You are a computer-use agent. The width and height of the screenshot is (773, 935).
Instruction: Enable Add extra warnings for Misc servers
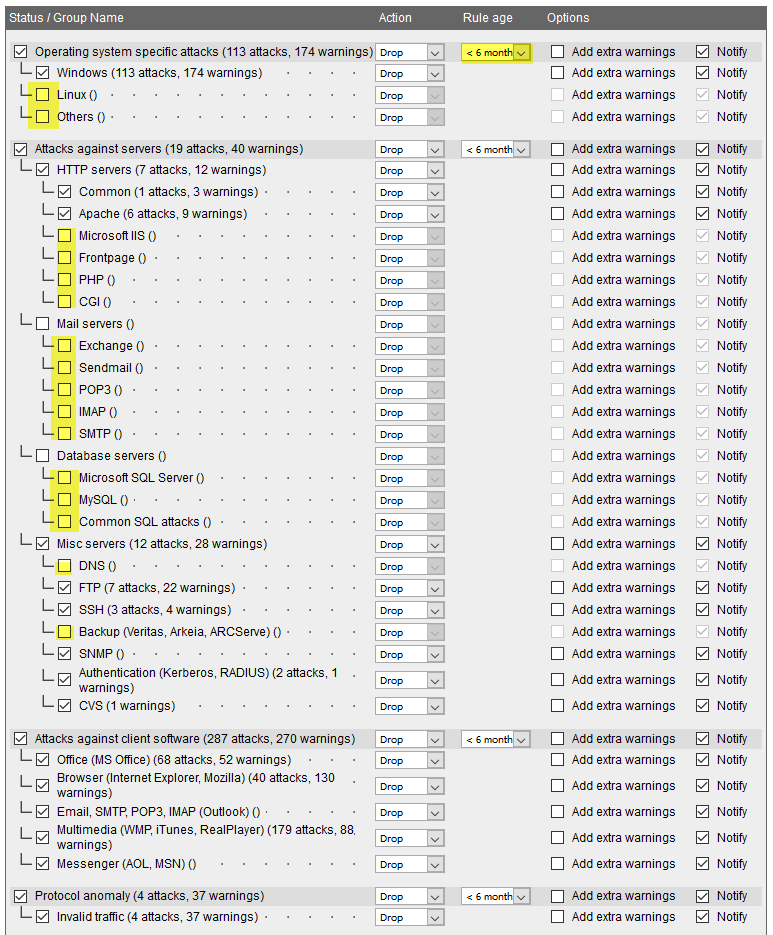(558, 544)
